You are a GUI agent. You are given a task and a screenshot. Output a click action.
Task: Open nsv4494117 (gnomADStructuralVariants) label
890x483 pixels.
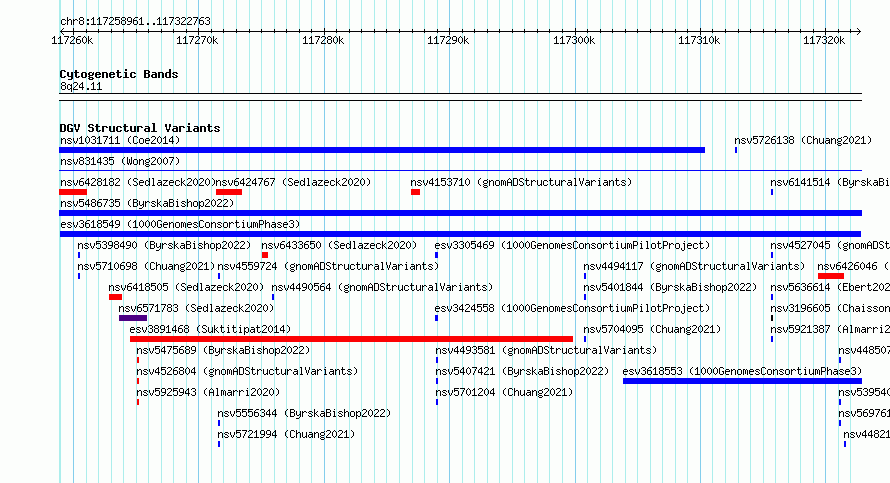[x=694, y=266]
